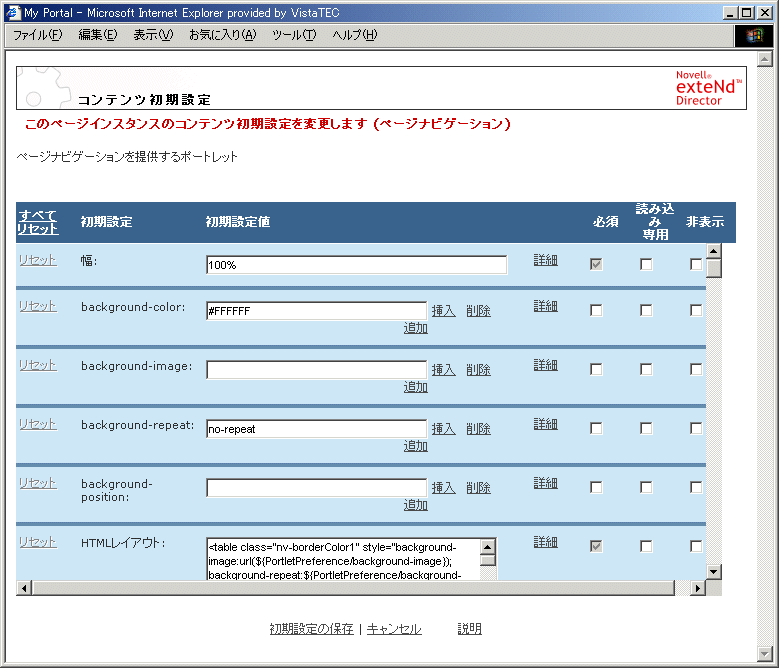Open the ファイル(F) menu
The image size is (779, 668).
pos(38,35)
